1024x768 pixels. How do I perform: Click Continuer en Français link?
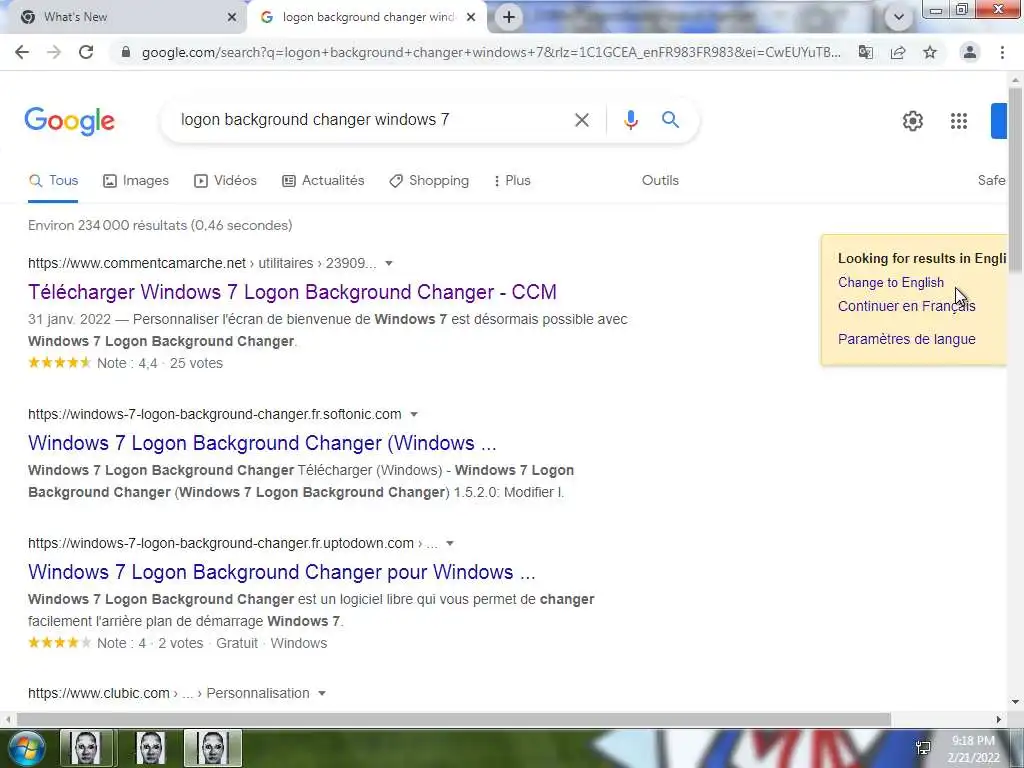(906, 306)
